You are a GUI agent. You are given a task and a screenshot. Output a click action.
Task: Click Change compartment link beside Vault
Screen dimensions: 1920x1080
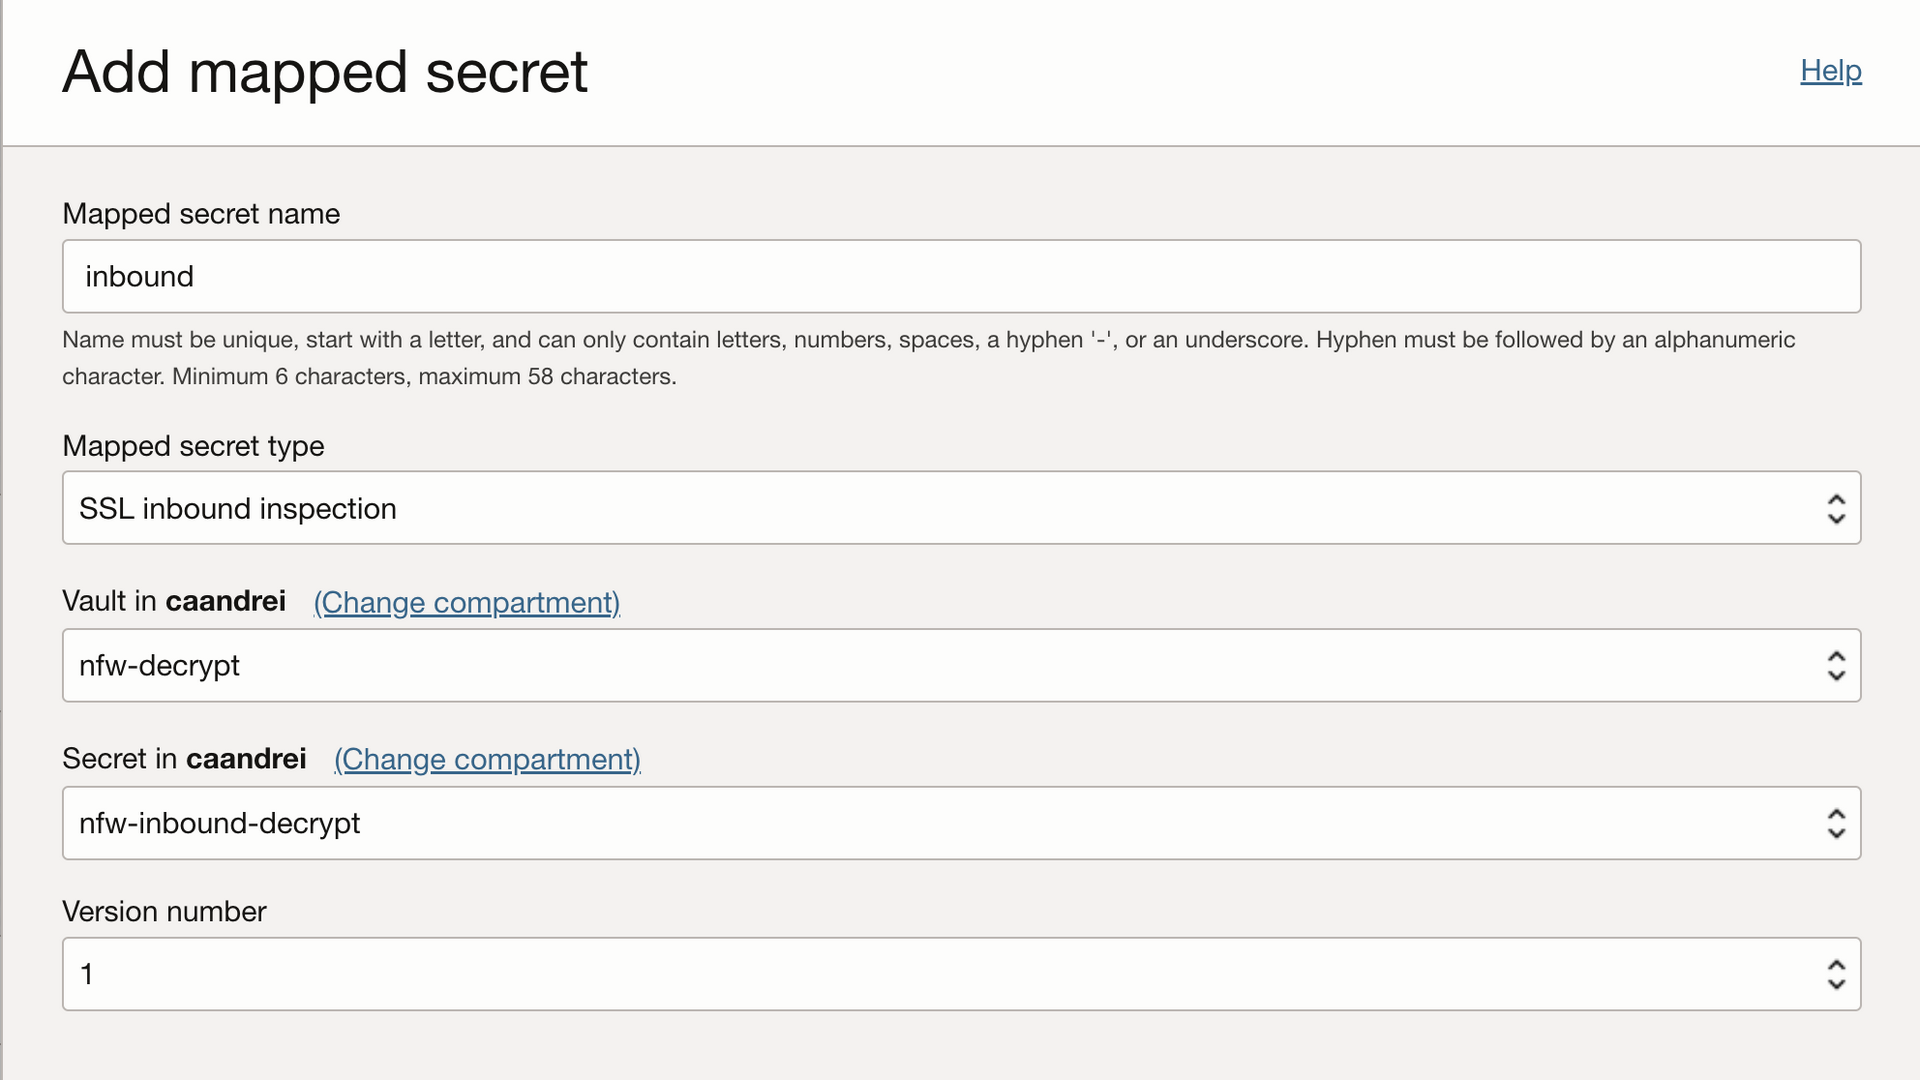[467, 602]
